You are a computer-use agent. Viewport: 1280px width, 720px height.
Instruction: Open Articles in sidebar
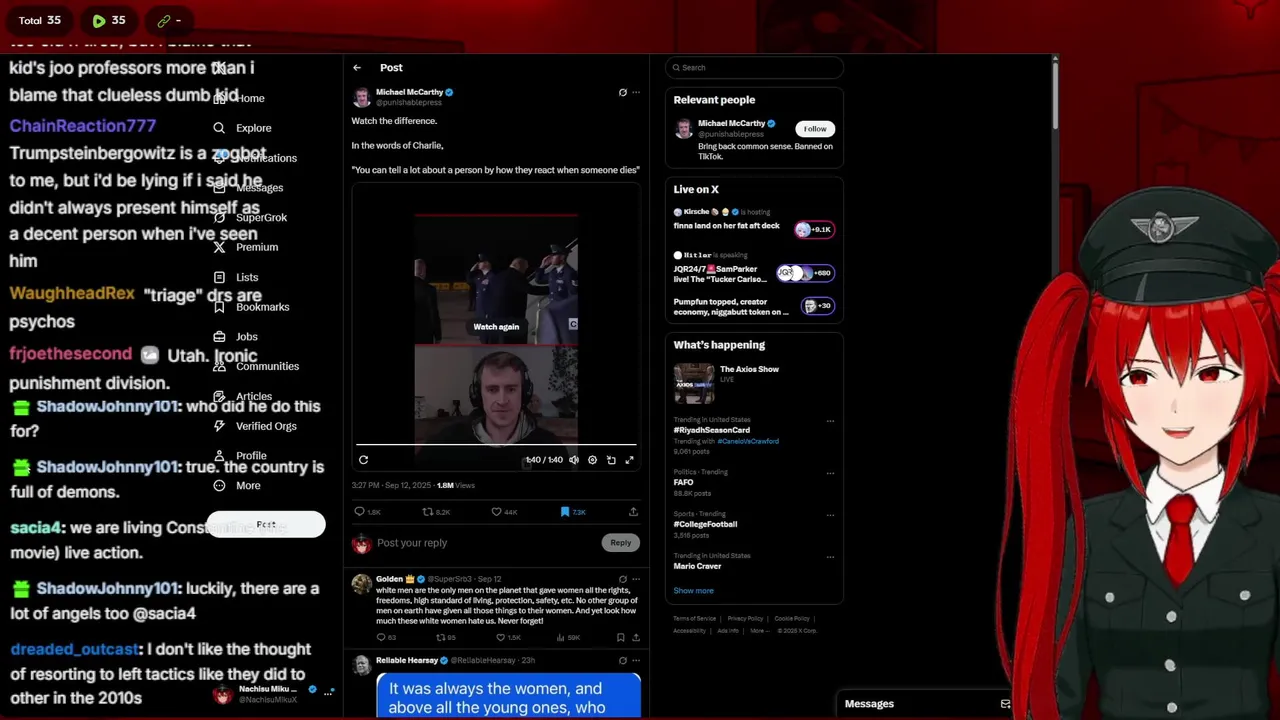[x=242, y=396]
